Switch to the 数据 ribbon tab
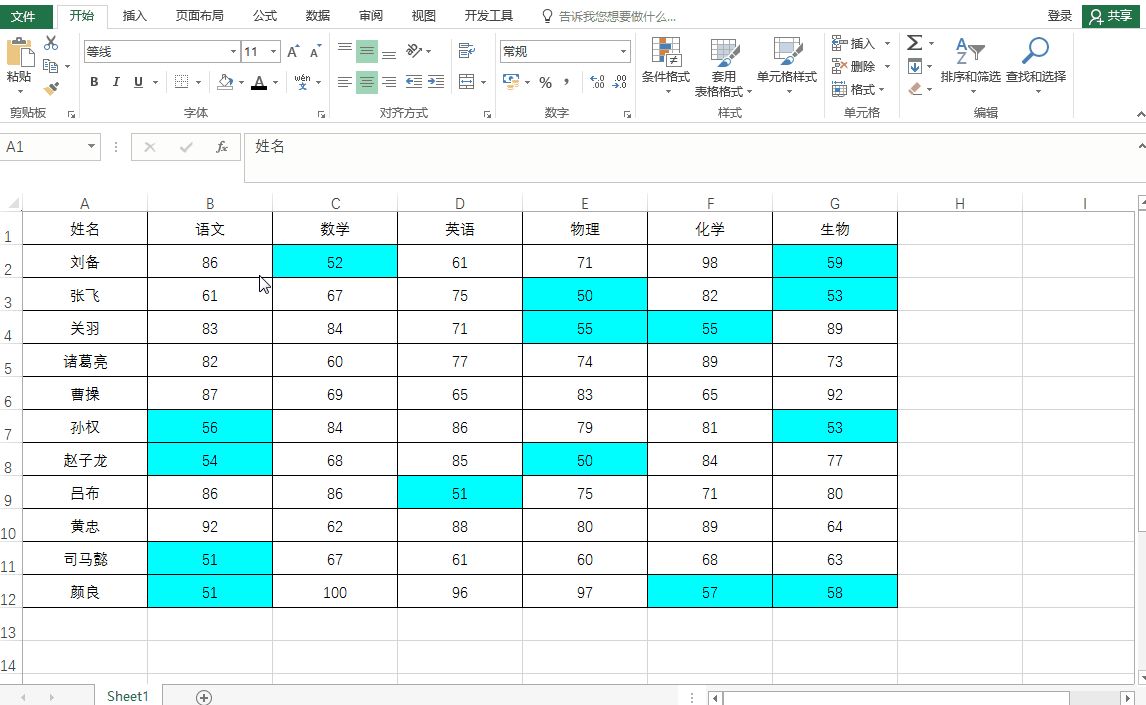Image resolution: width=1146 pixels, height=705 pixels. [317, 15]
